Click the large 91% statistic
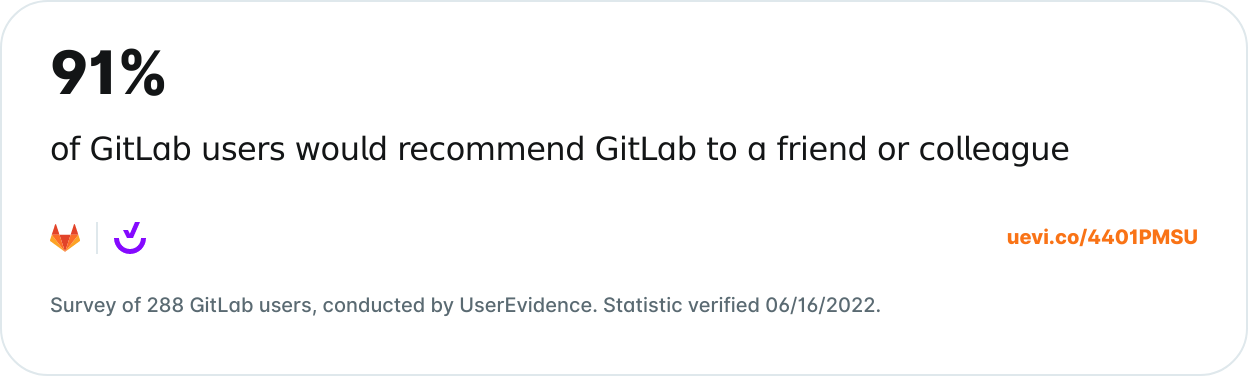1248x376 pixels. click(107, 73)
